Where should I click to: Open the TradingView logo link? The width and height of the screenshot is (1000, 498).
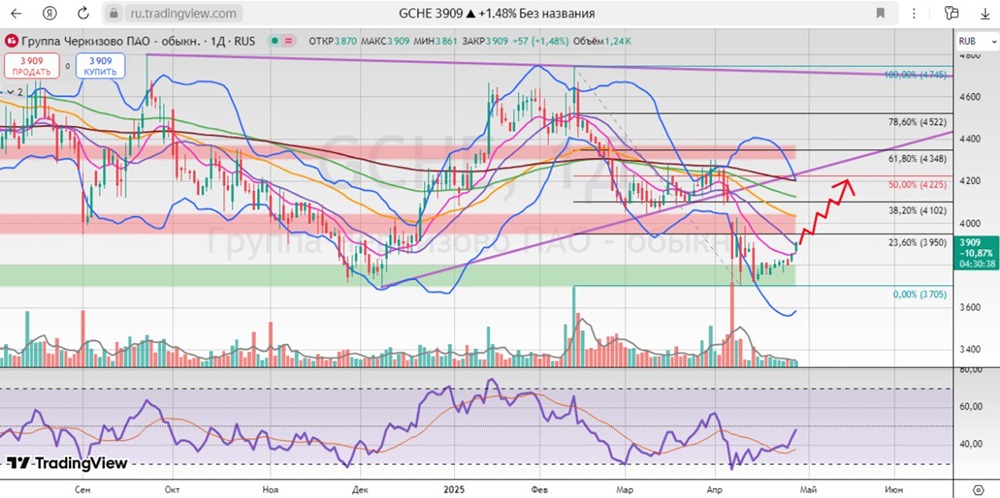click(68, 464)
